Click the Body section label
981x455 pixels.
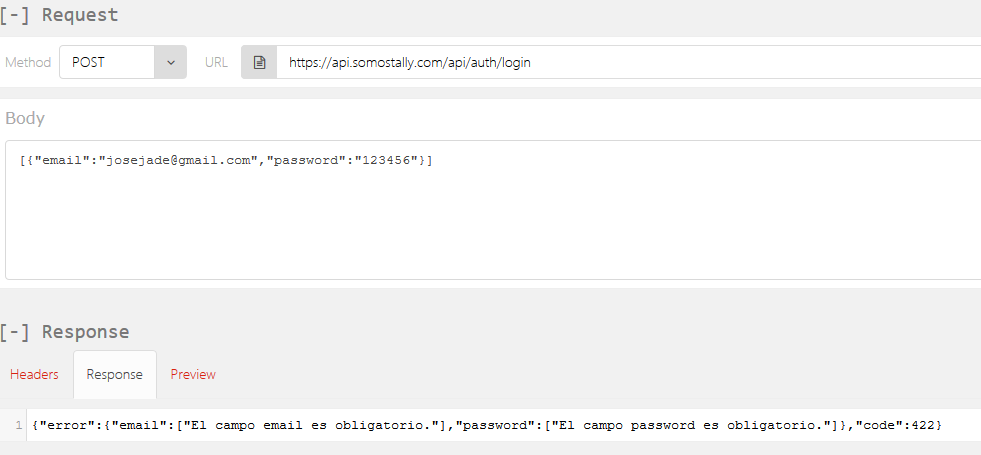[x=25, y=118]
